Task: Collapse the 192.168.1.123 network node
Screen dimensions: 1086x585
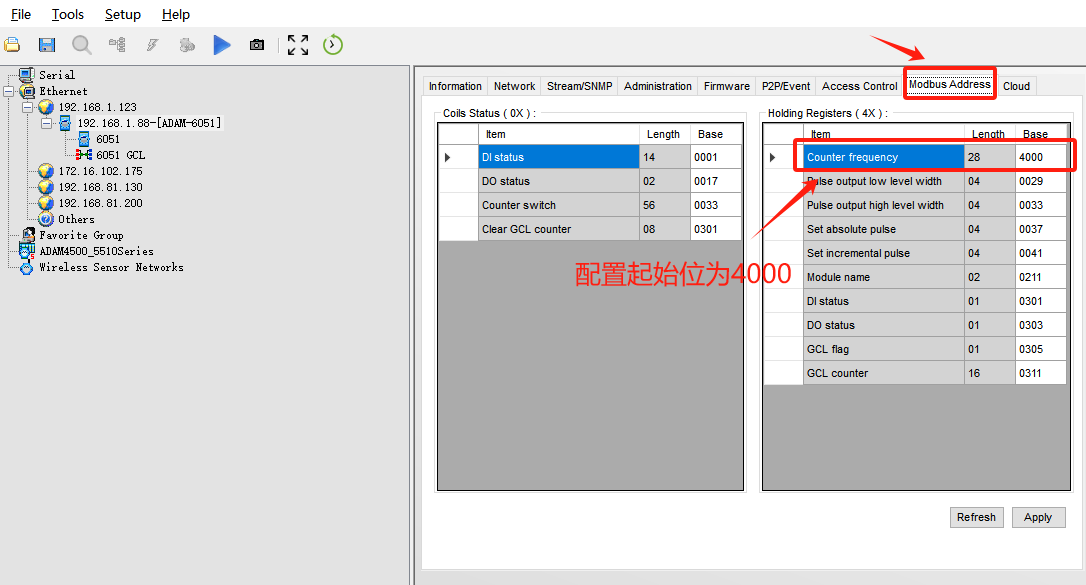Action: click(x=28, y=107)
